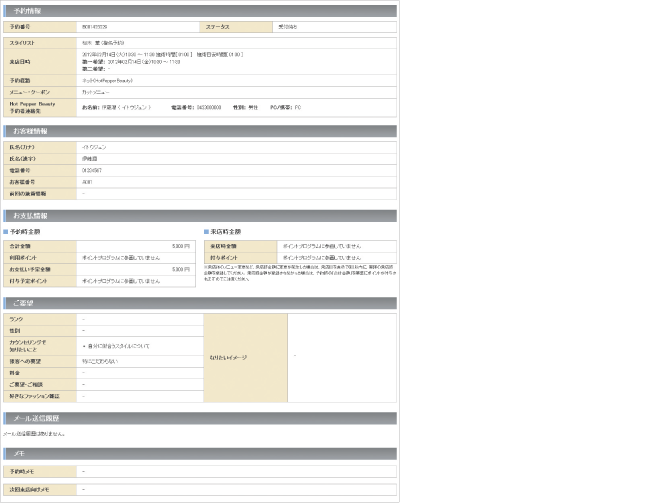Click the スタイリスト name value
This screenshot has width=670, height=503.
point(103,43)
